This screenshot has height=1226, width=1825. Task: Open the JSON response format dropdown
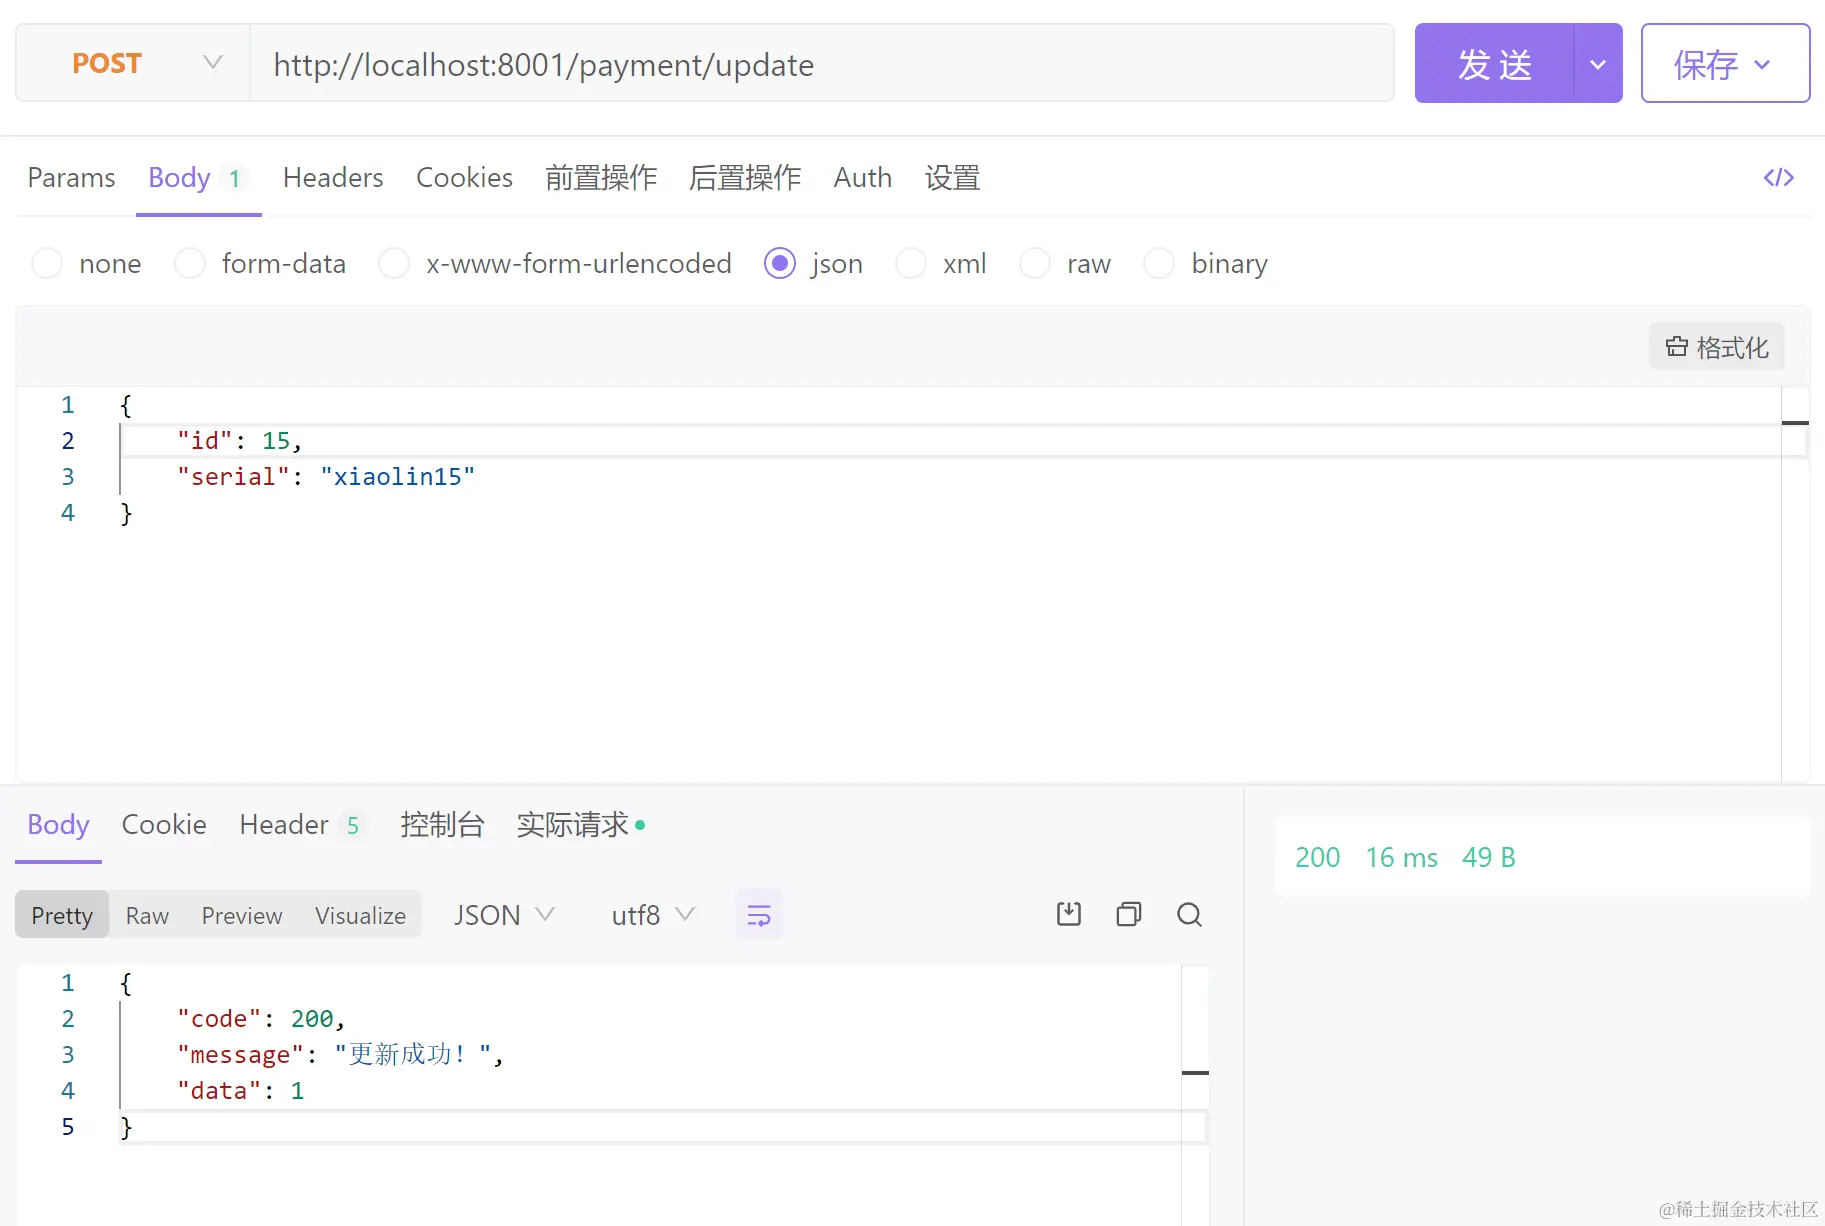point(504,914)
